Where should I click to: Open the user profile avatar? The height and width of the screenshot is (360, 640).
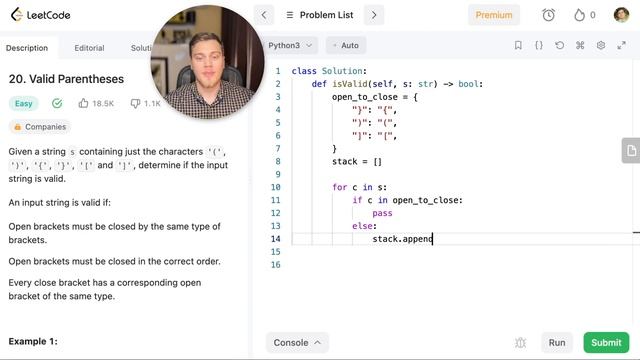621,15
